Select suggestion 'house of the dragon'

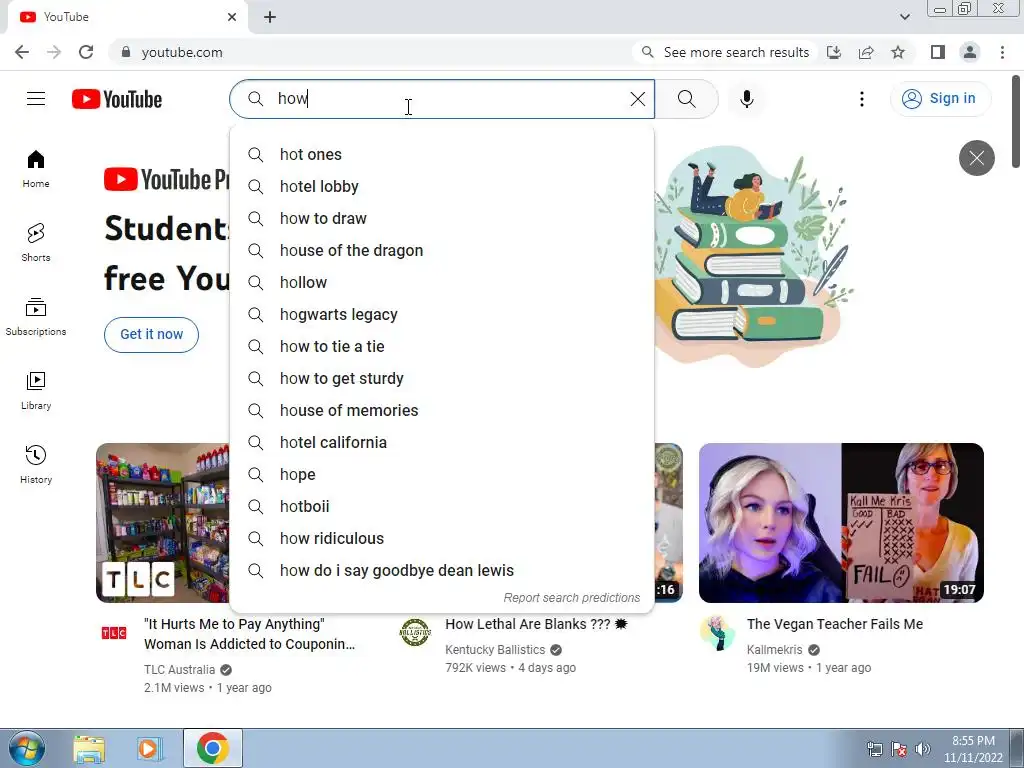[x=442, y=250]
